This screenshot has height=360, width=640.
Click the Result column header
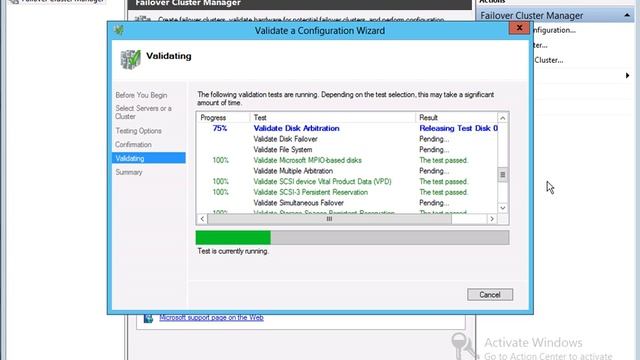[457, 118]
